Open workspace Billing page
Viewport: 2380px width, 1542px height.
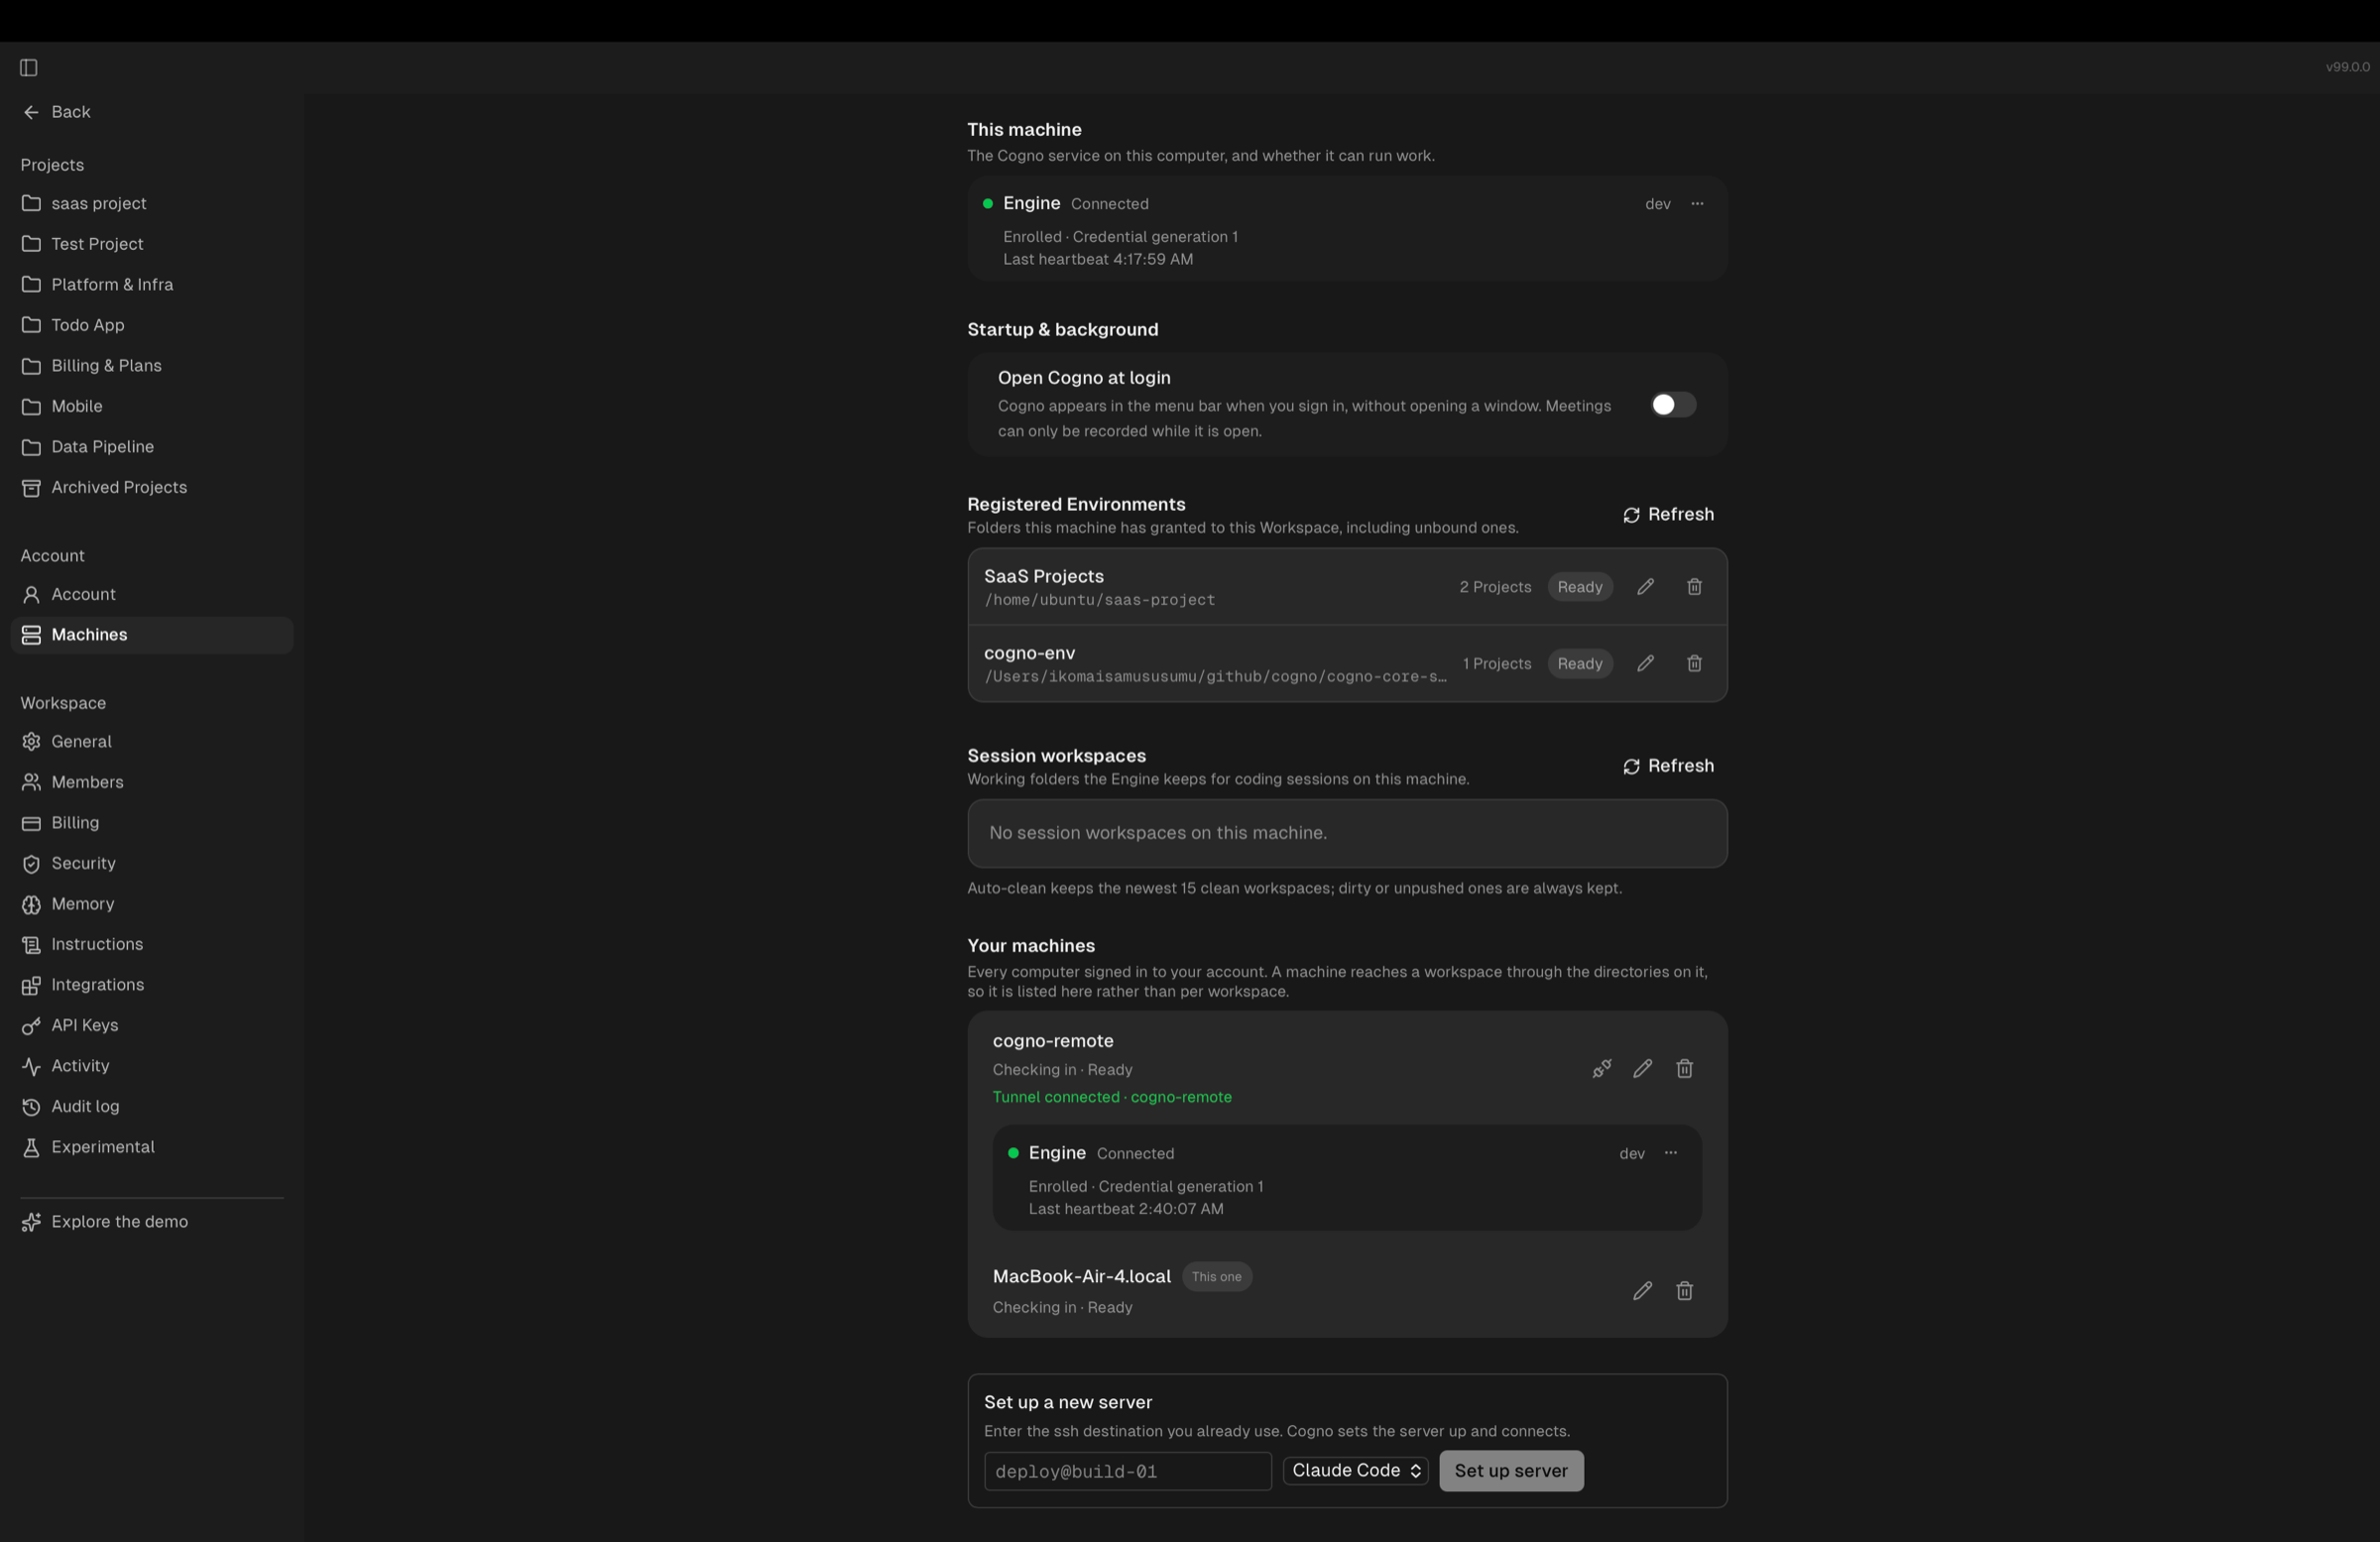[152, 823]
